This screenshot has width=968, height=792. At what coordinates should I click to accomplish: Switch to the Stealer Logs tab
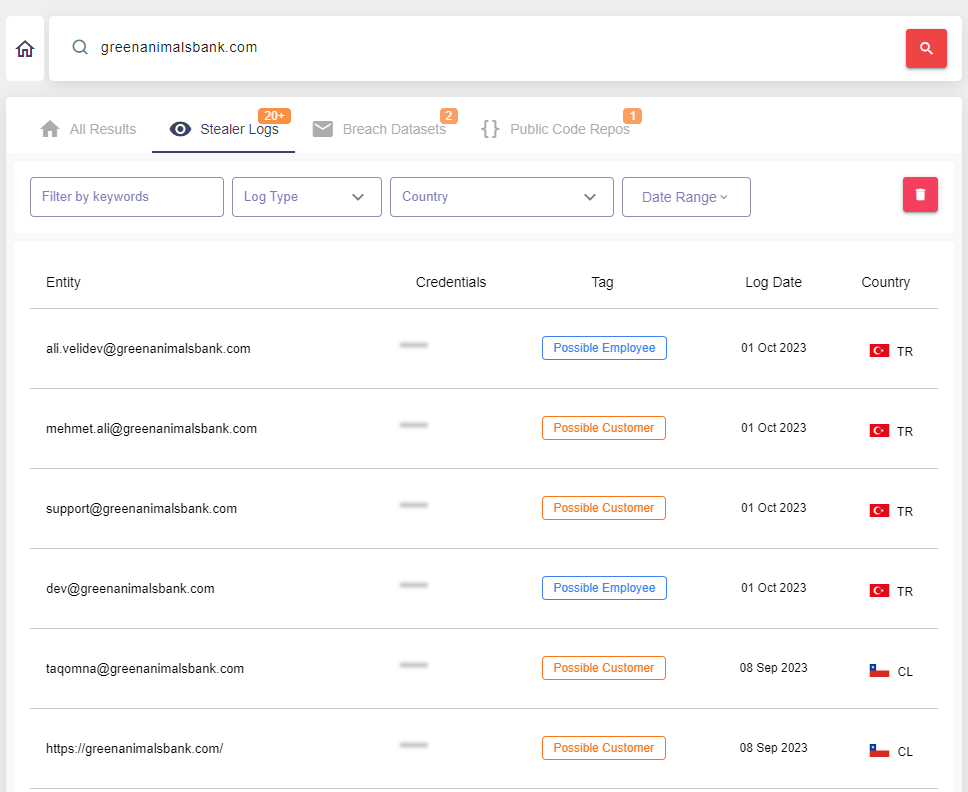point(223,129)
